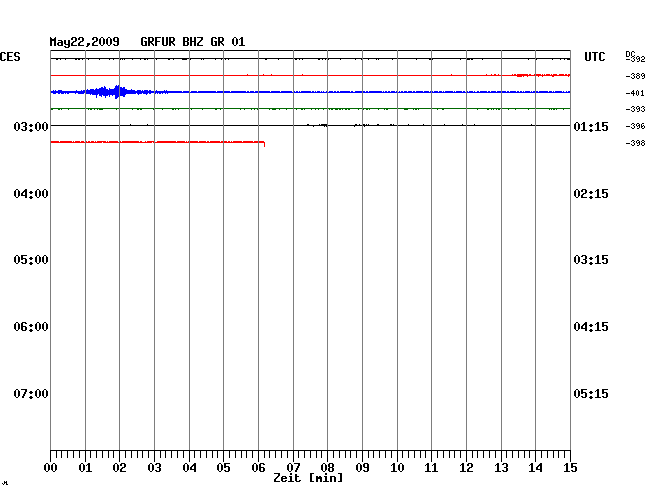Click the UTC column header
This screenshot has height=494, width=650.
coord(594,57)
